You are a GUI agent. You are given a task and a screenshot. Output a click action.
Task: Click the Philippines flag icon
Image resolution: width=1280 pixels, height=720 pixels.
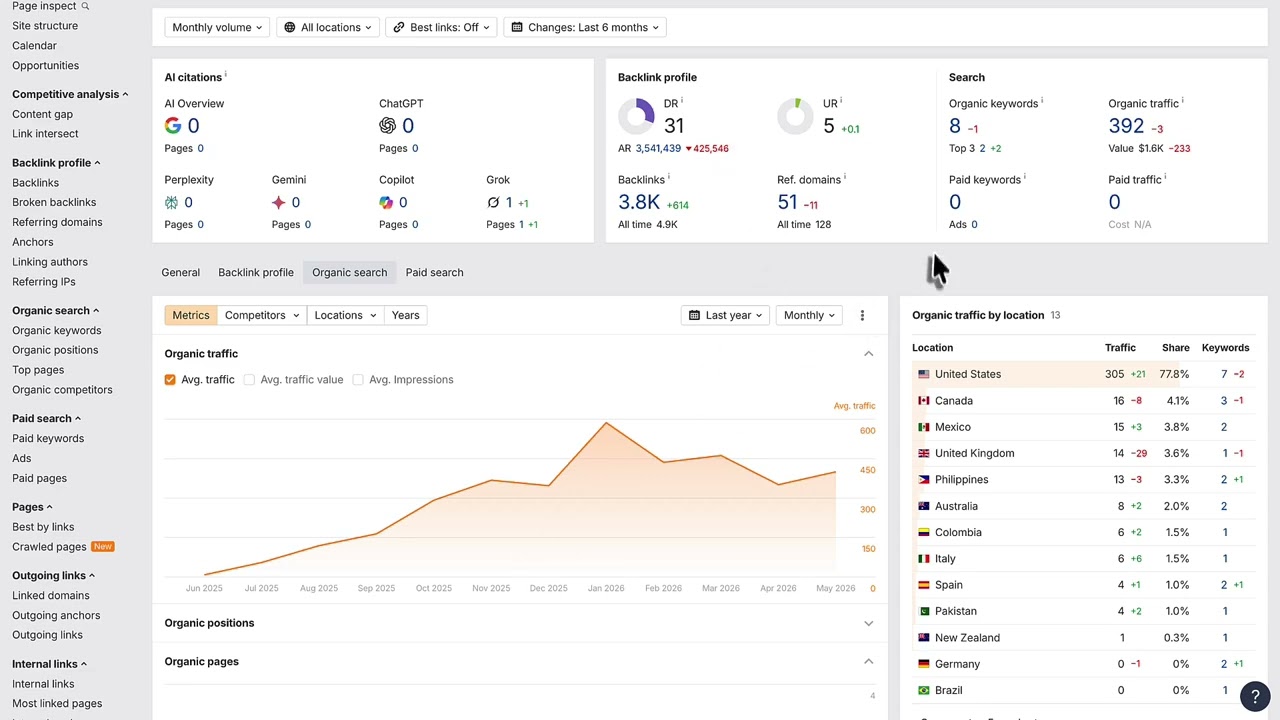pyautogui.click(x=924, y=480)
